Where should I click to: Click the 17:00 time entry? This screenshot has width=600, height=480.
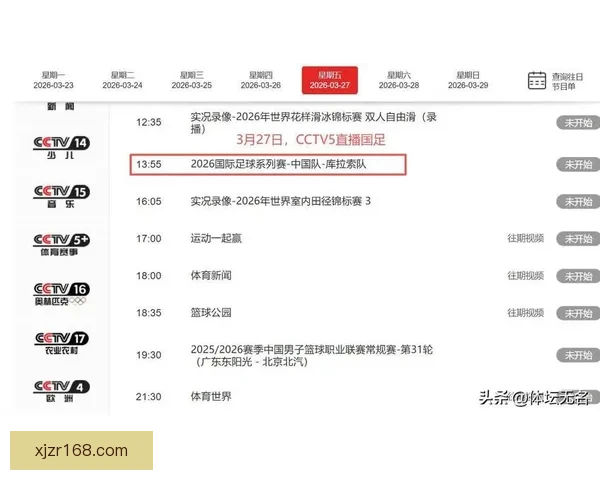(x=149, y=238)
